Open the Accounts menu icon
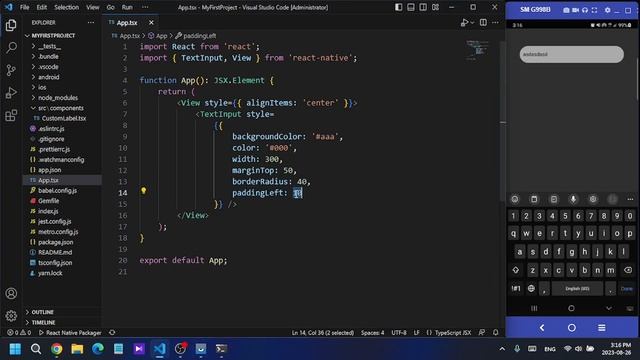Image resolution: width=640 pixels, height=360 pixels. [11, 293]
